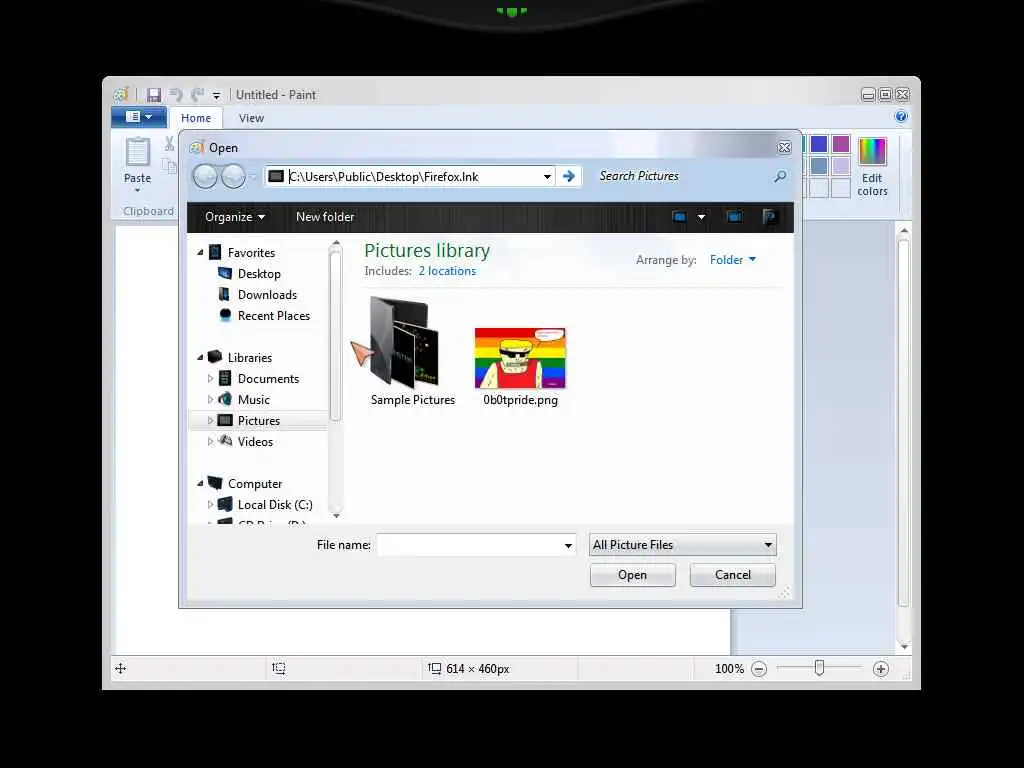The image size is (1024, 768).
Task: Pick the steel blue swatch below the blue swatch
Action: click(819, 166)
